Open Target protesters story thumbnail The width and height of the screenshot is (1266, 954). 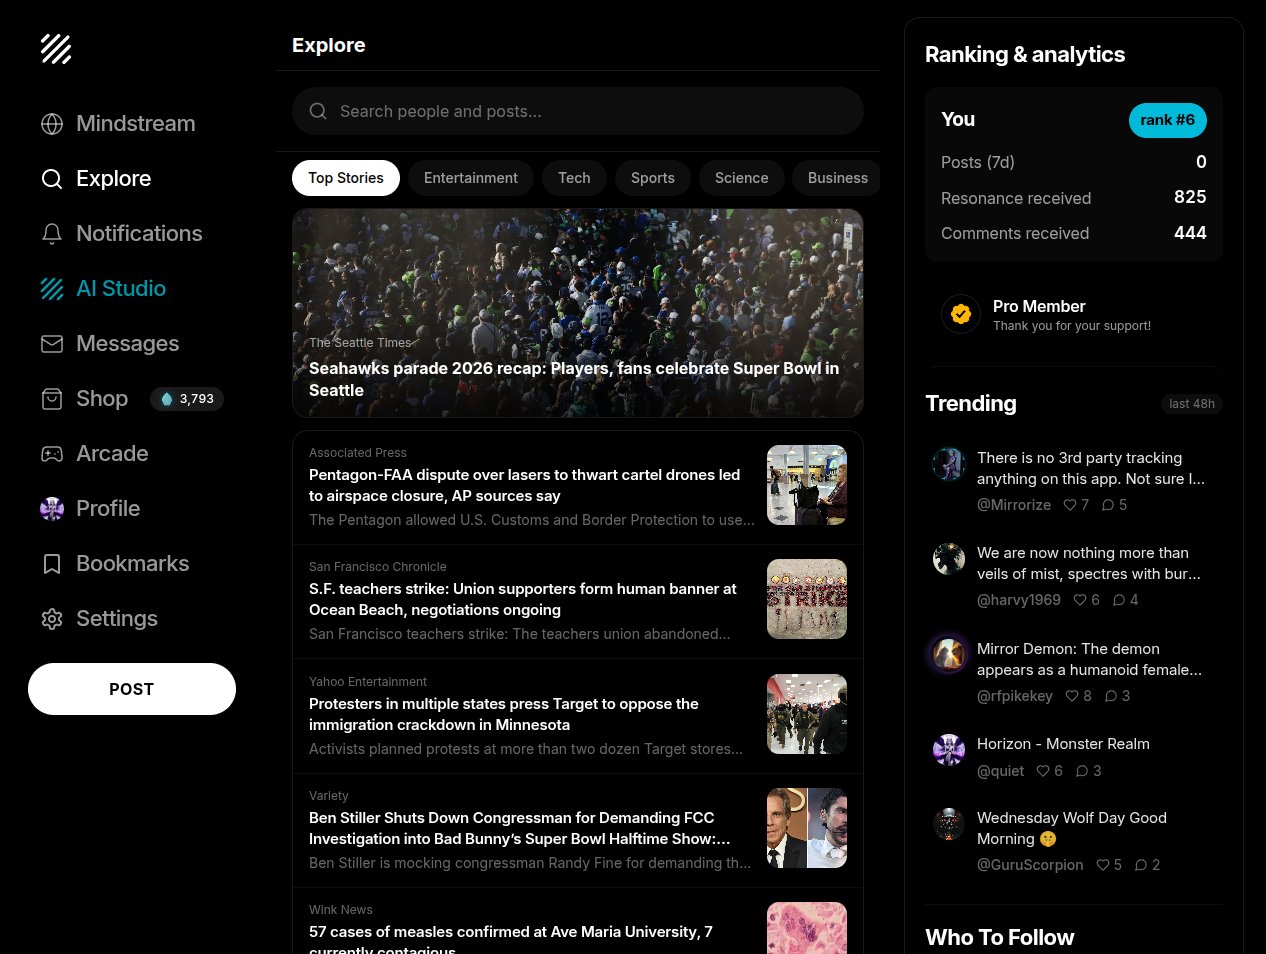coord(807,714)
